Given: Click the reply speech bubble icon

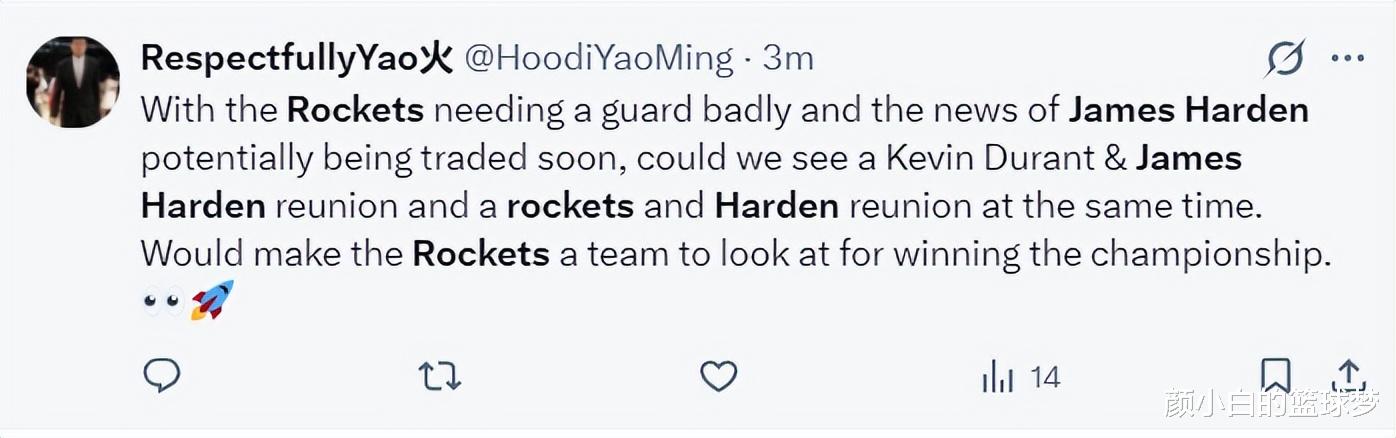Looking at the screenshot, I should [162, 376].
